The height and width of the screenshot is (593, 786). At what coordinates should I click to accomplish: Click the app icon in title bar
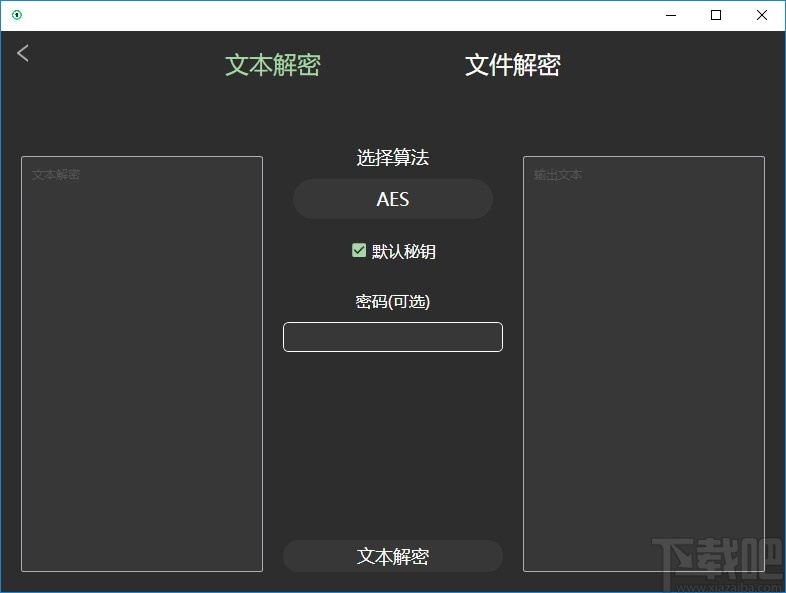pyautogui.click(x=17, y=15)
